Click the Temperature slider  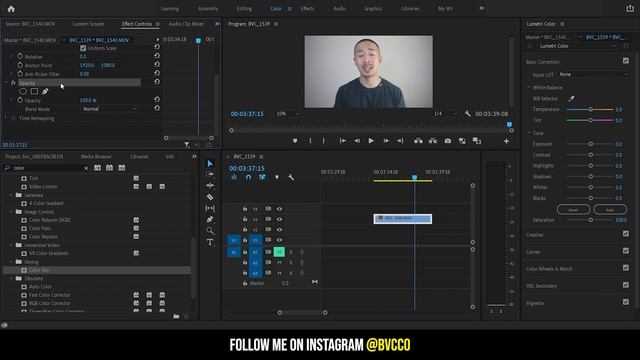(x=590, y=109)
